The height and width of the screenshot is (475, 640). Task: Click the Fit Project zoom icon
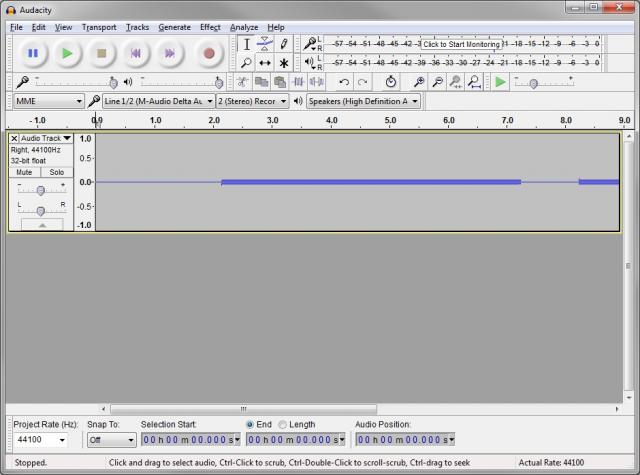474,82
